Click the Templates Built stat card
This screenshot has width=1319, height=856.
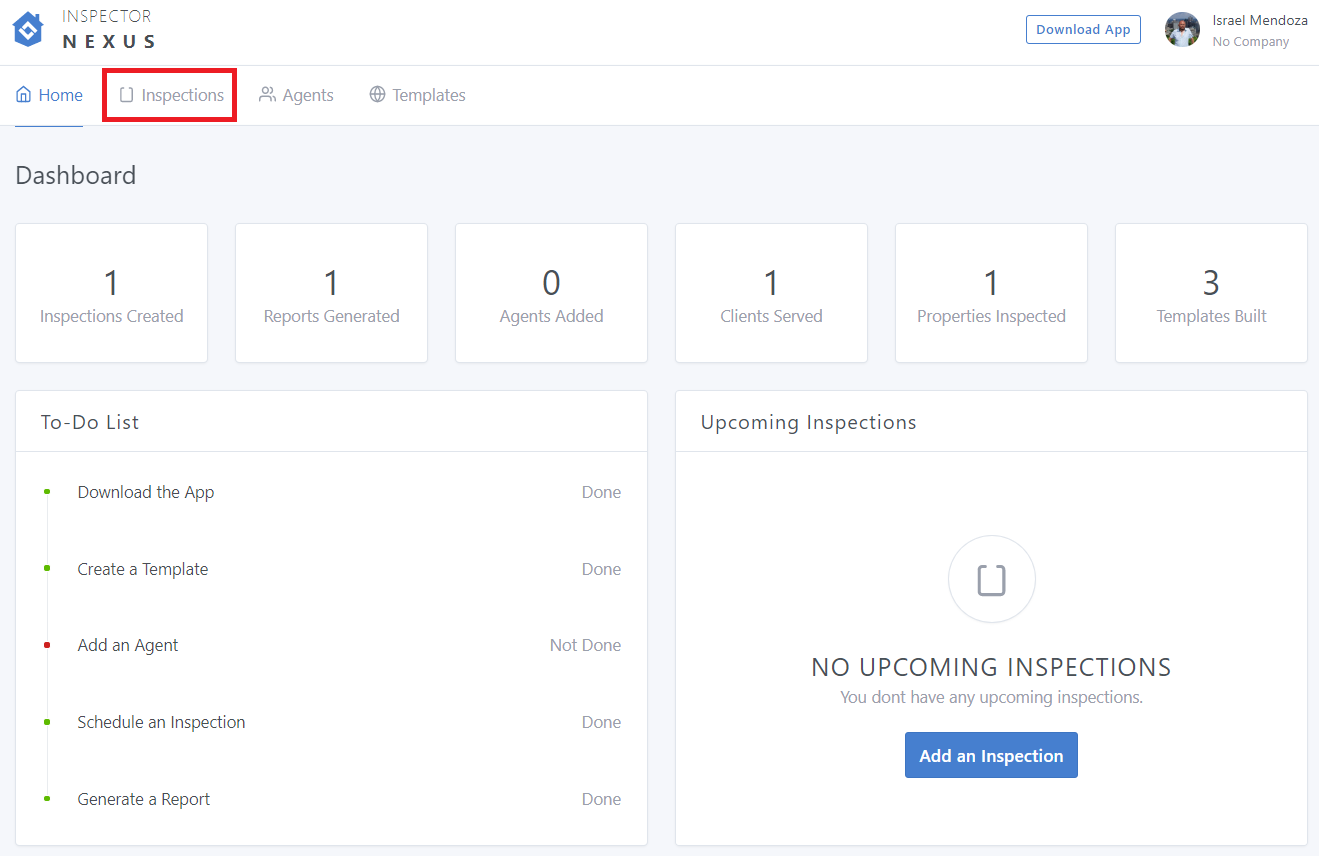[1211, 293]
